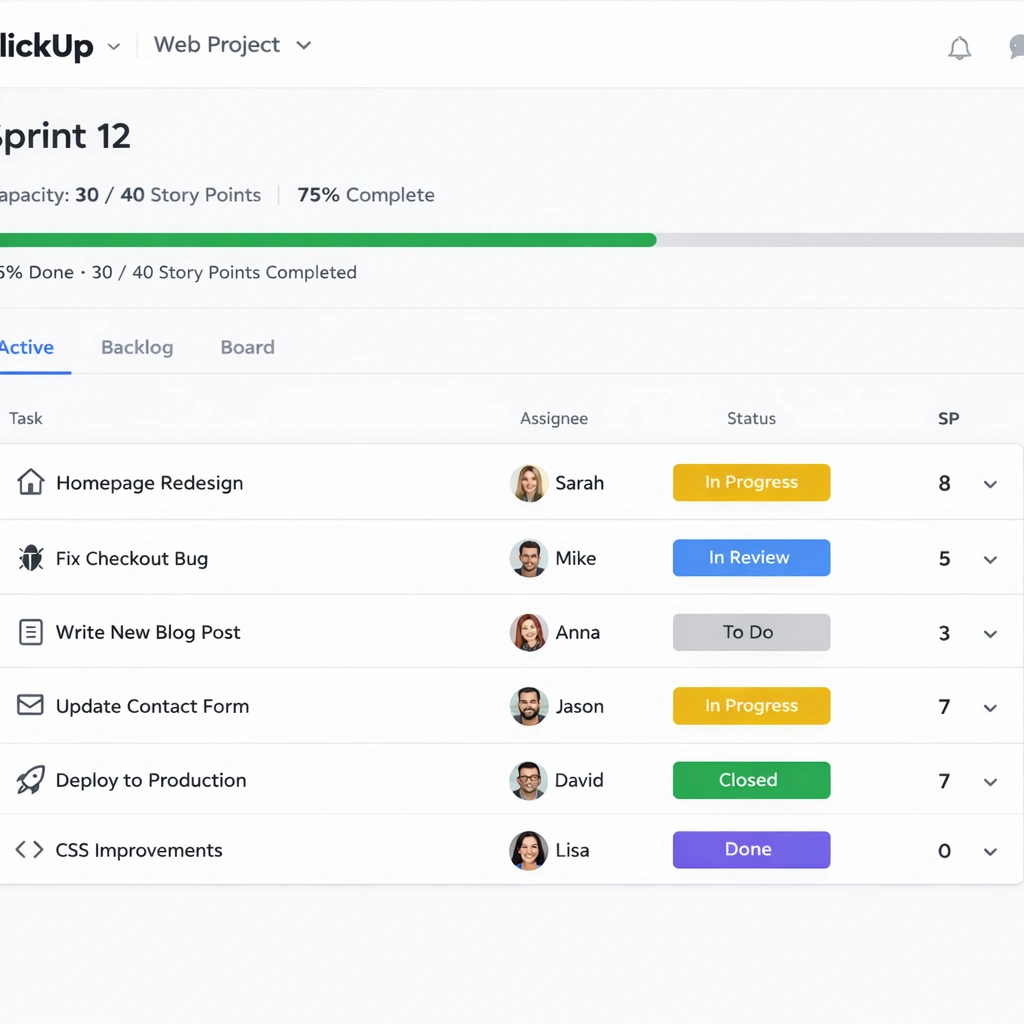Click the document icon for Write New Blog Post

(x=31, y=632)
